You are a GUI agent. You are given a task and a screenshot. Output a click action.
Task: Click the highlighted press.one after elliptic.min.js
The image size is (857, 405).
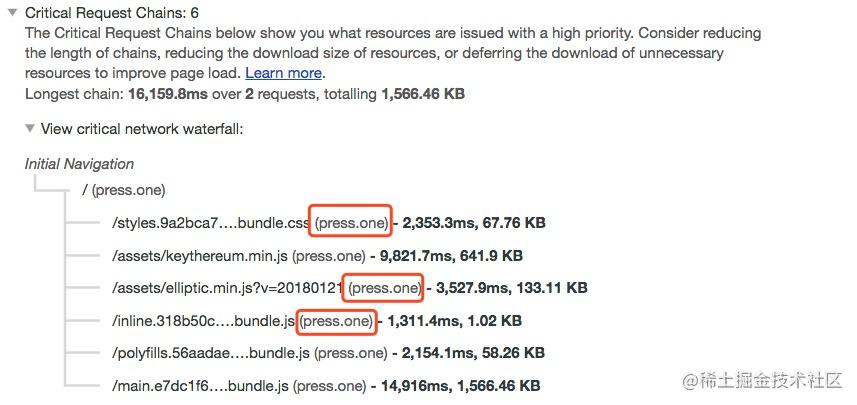[x=383, y=287]
